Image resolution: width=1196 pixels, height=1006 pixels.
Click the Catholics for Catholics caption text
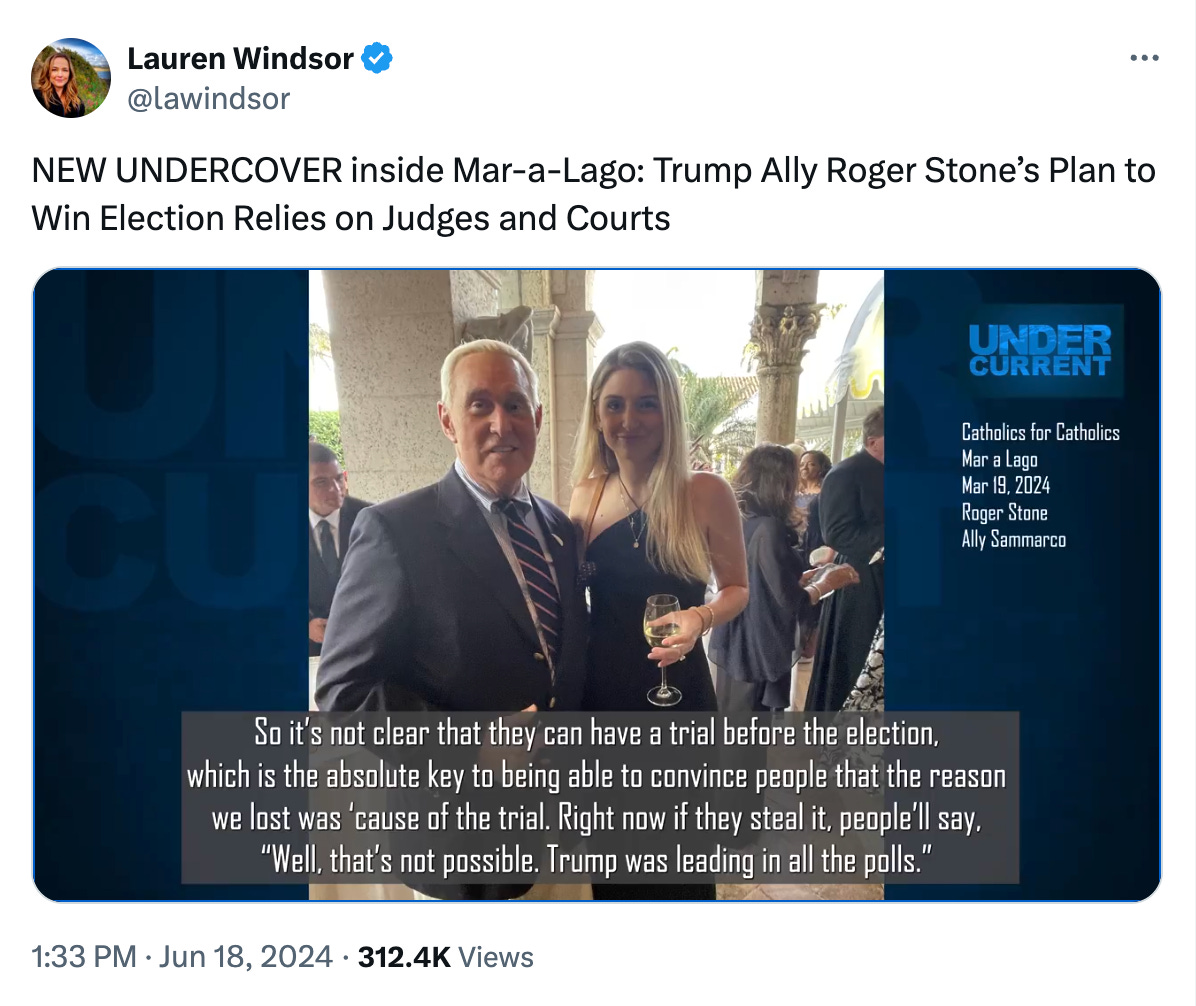(1040, 432)
